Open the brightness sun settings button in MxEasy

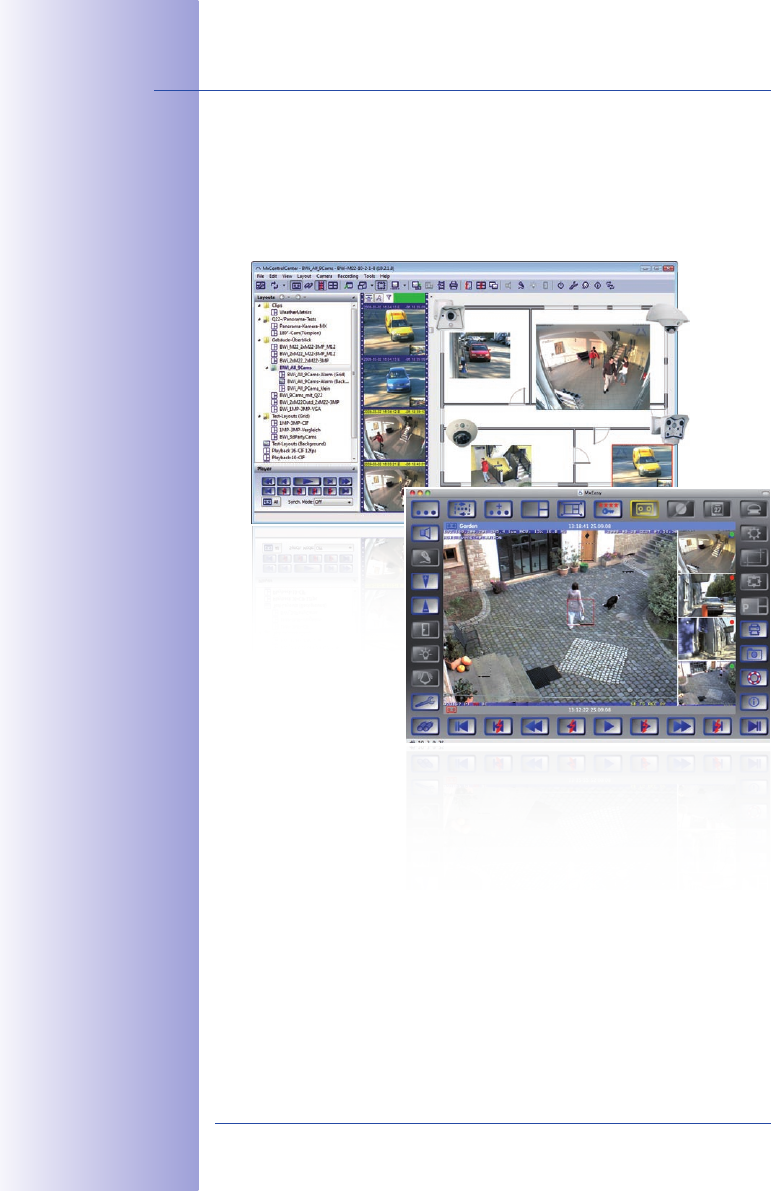[x=754, y=533]
